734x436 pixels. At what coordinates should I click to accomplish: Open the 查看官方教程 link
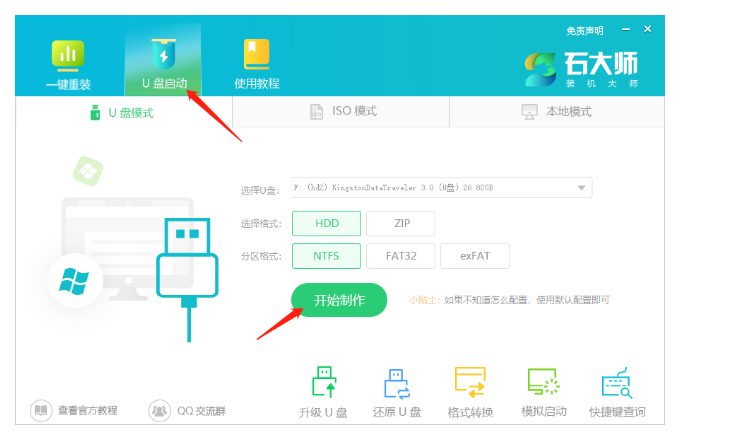pyautogui.click(x=76, y=410)
